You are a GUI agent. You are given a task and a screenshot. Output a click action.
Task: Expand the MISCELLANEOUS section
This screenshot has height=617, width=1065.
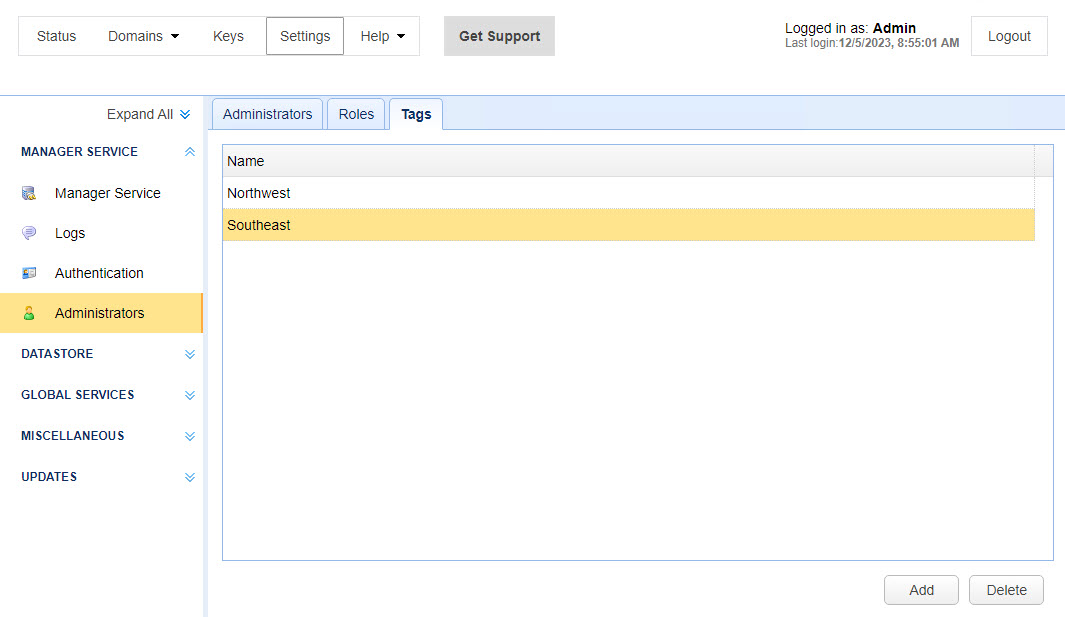pyautogui.click(x=190, y=436)
